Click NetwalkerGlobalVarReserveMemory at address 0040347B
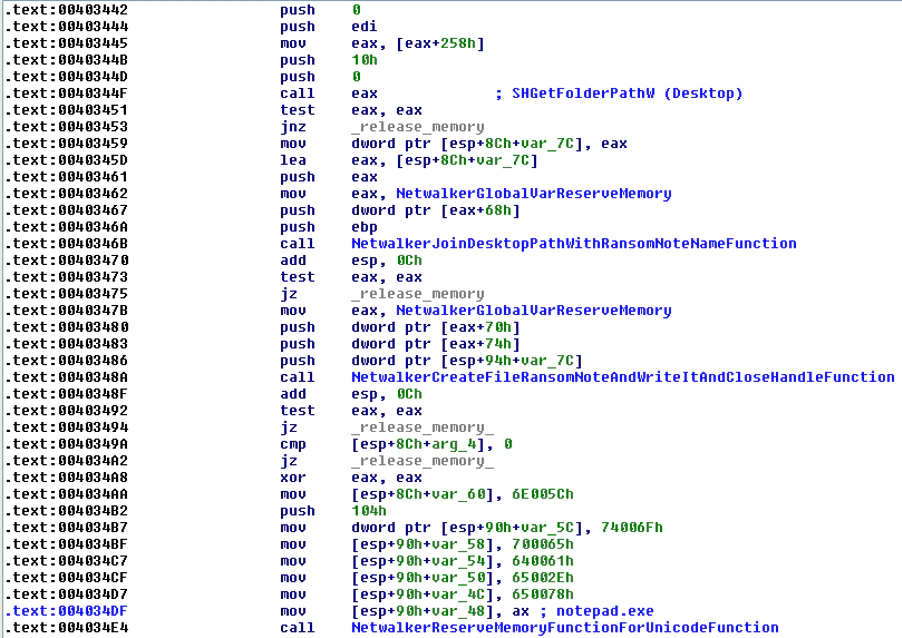This screenshot has width=902, height=638. click(x=533, y=310)
